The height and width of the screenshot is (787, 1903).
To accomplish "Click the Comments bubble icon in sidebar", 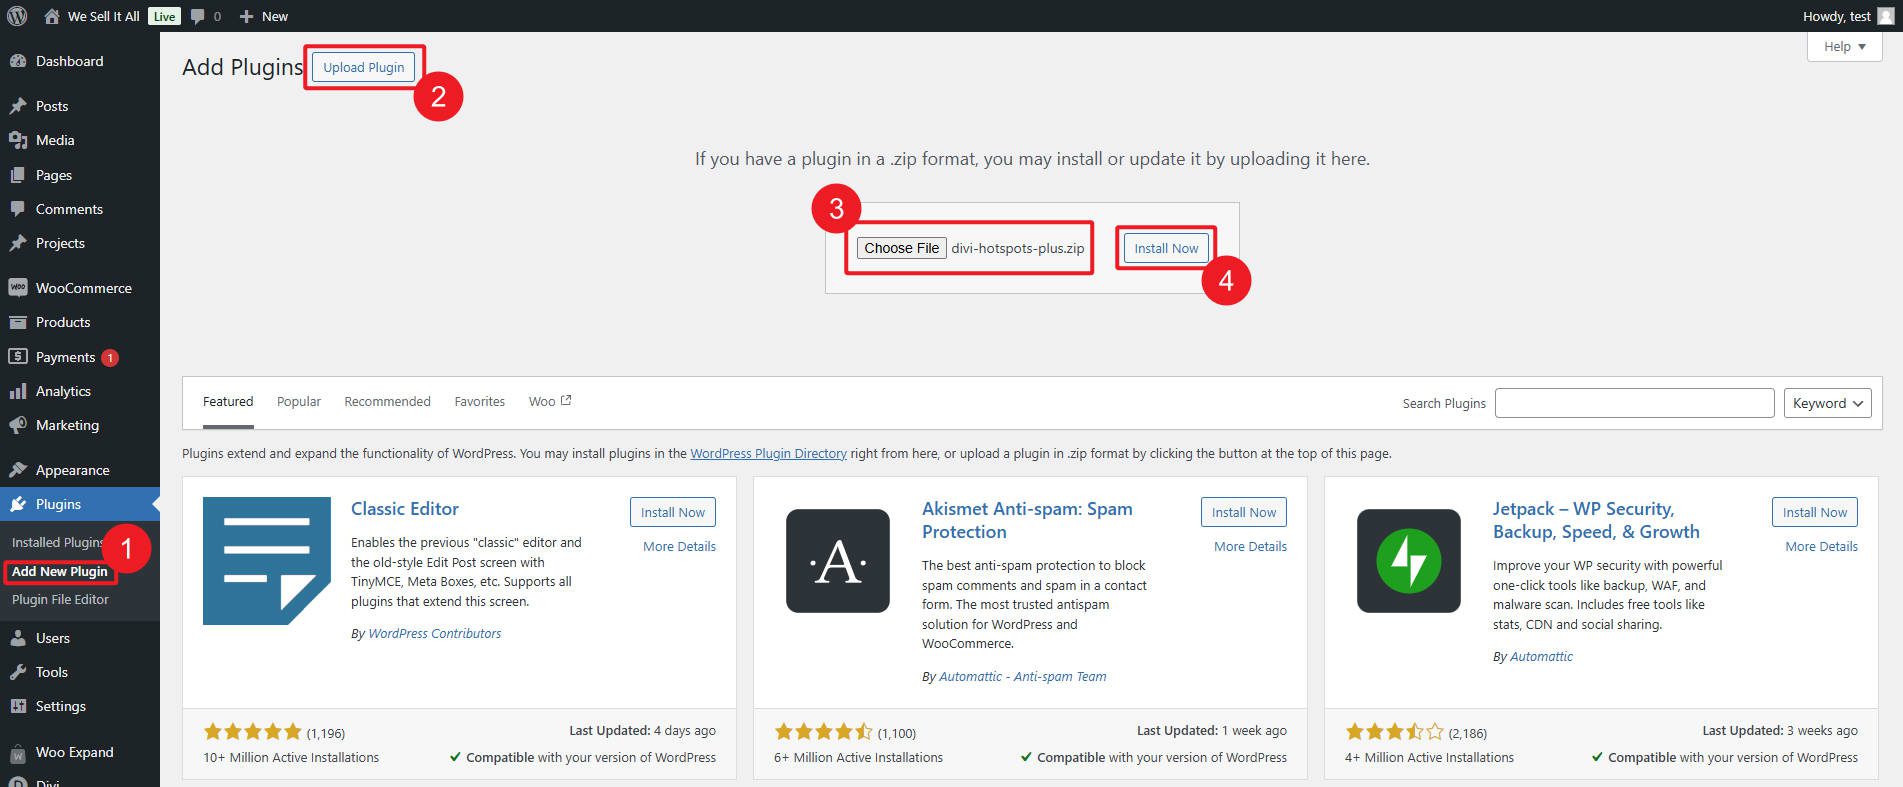I will [18, 209].
